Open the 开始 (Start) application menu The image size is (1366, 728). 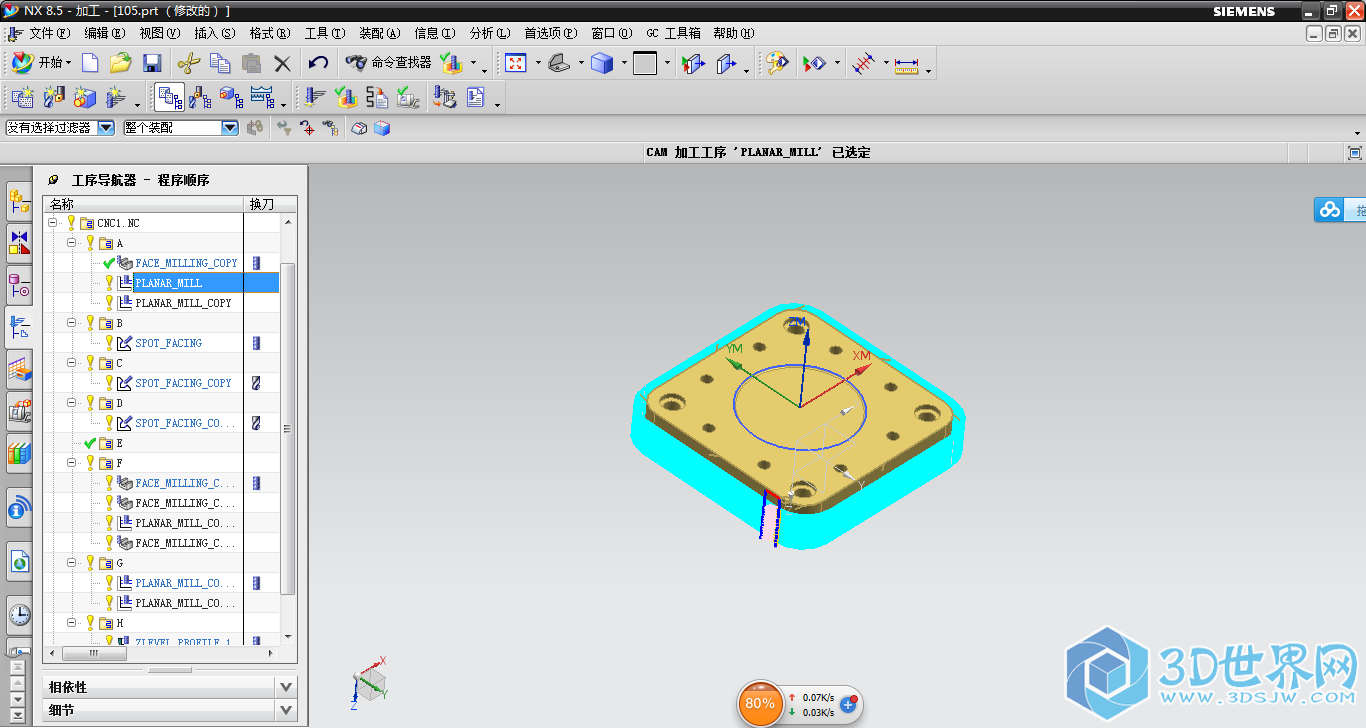(x=41, y=63)
